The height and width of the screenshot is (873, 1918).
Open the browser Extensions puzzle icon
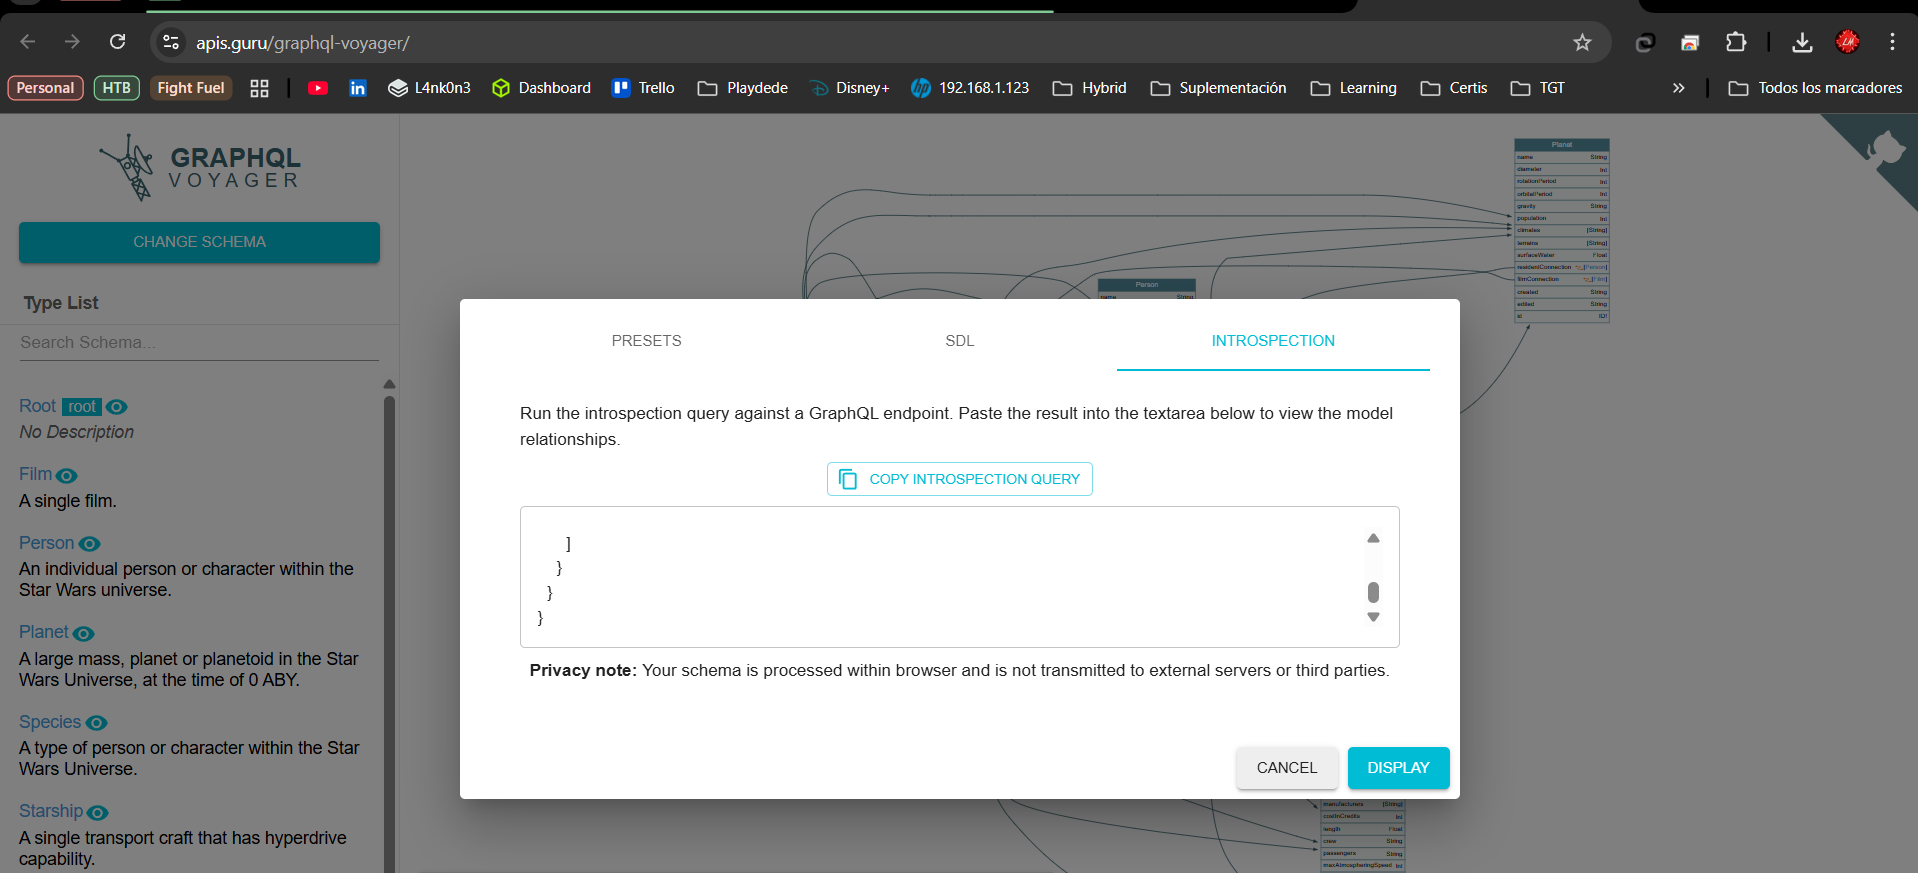[1736, 42]
